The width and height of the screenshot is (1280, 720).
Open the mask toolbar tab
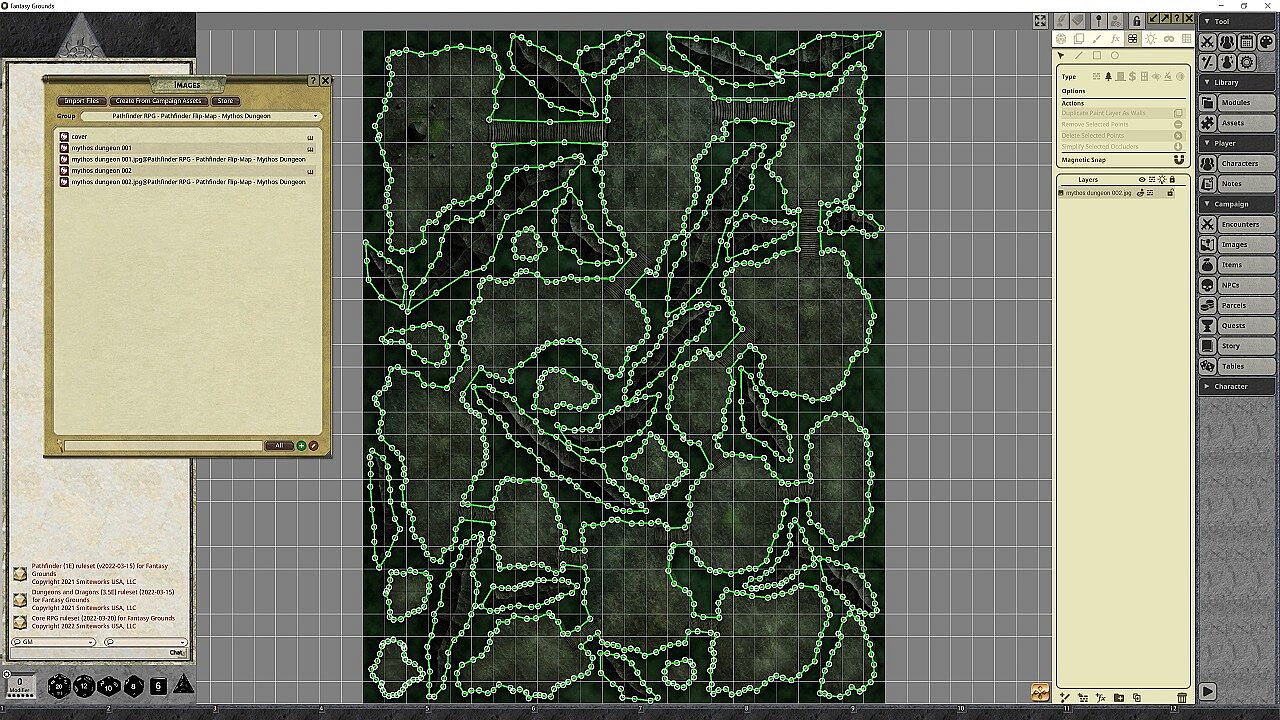[1169, 39]
